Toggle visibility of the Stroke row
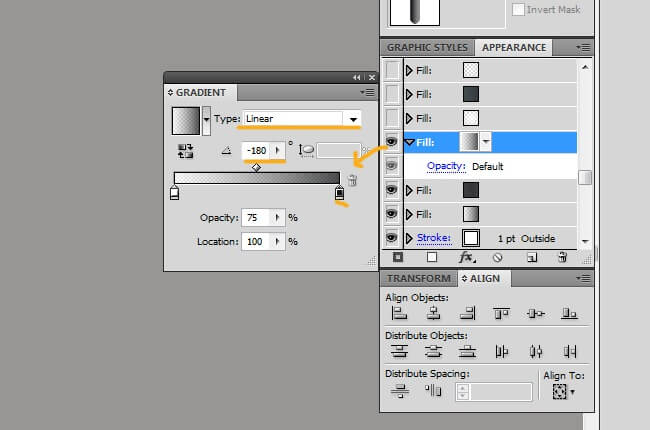 [392, 238]
